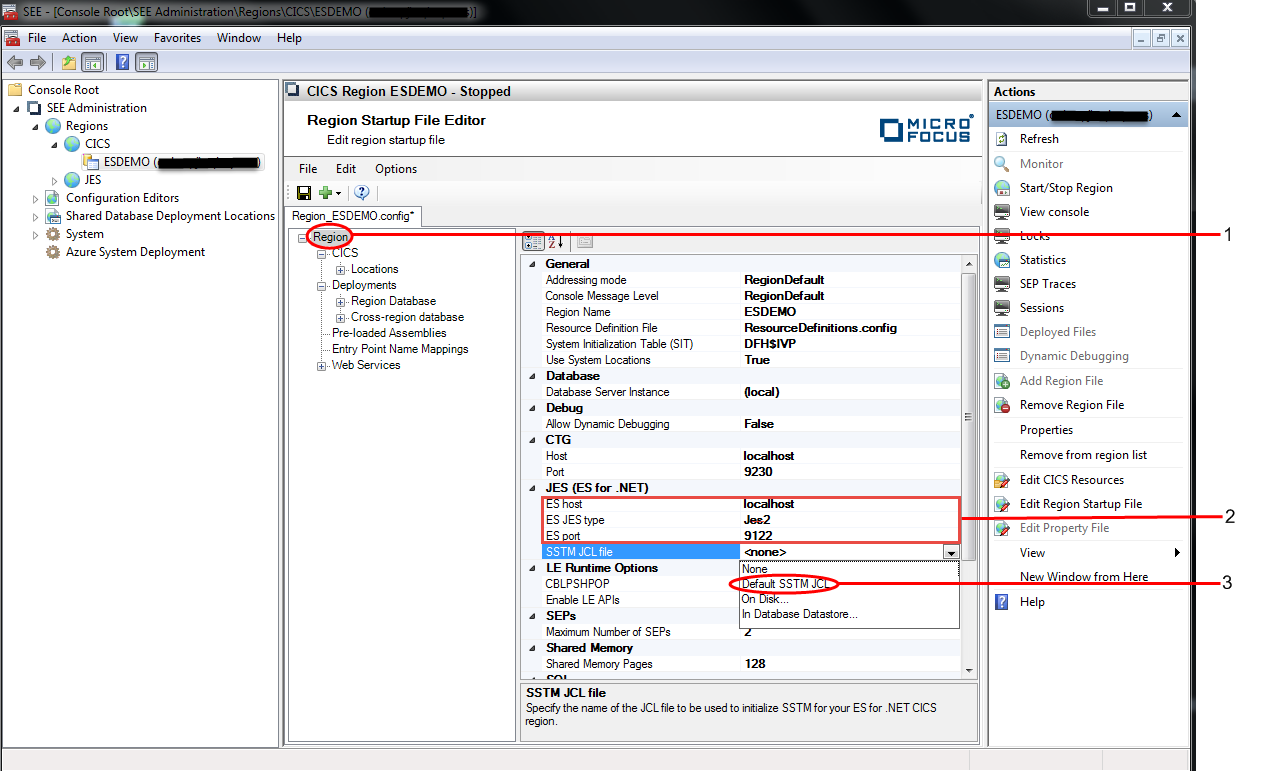Viewport: 1280px width, 771px height.
Task: Open View console from Actions pane
Action: 1054,212
